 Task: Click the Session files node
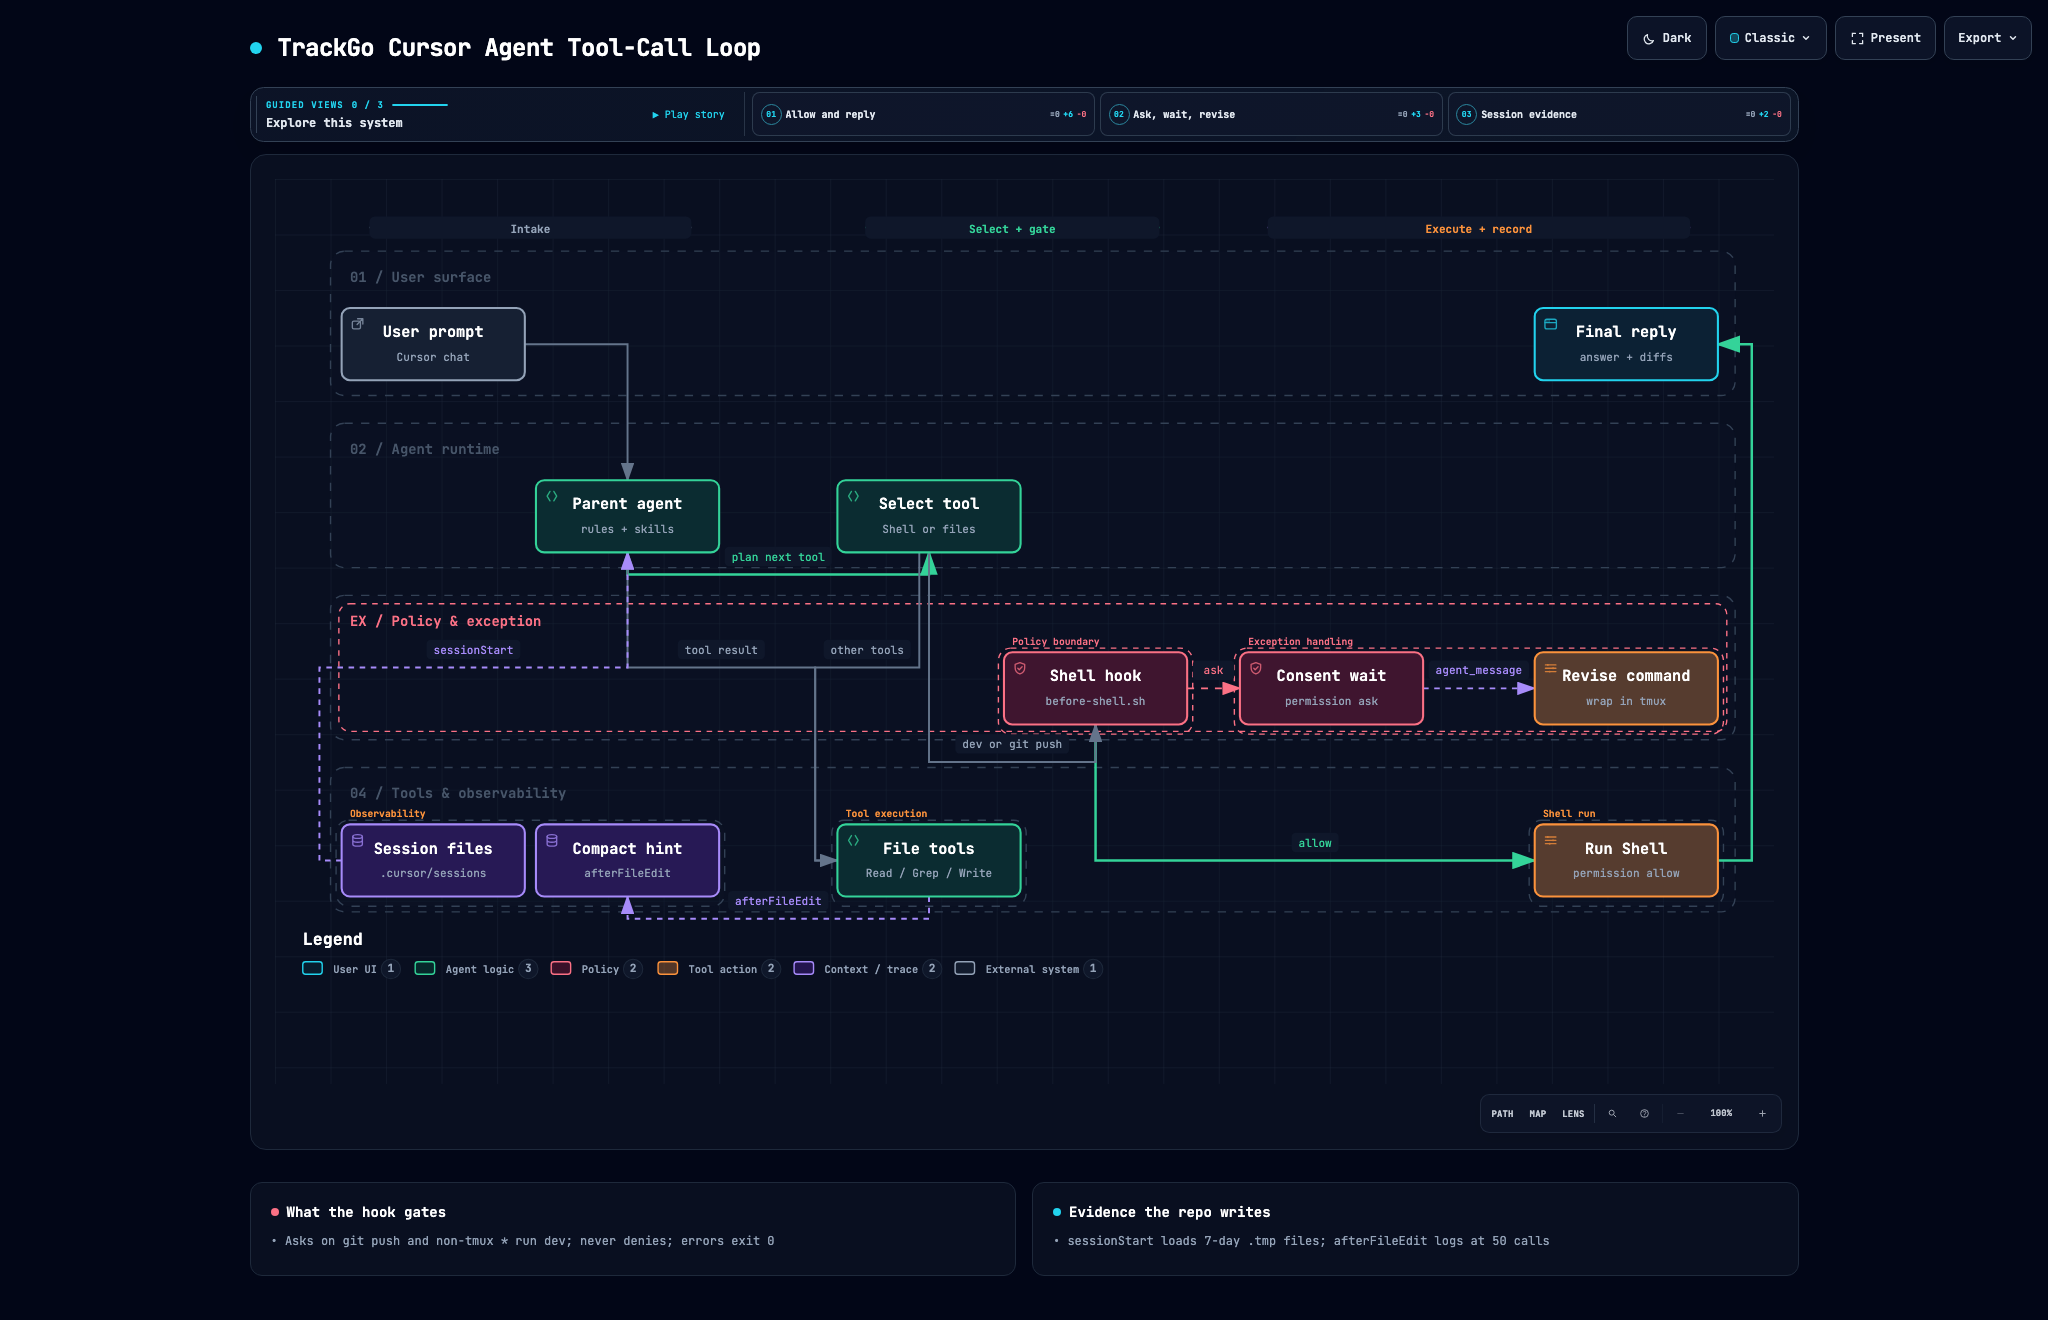tap(433, 860)
